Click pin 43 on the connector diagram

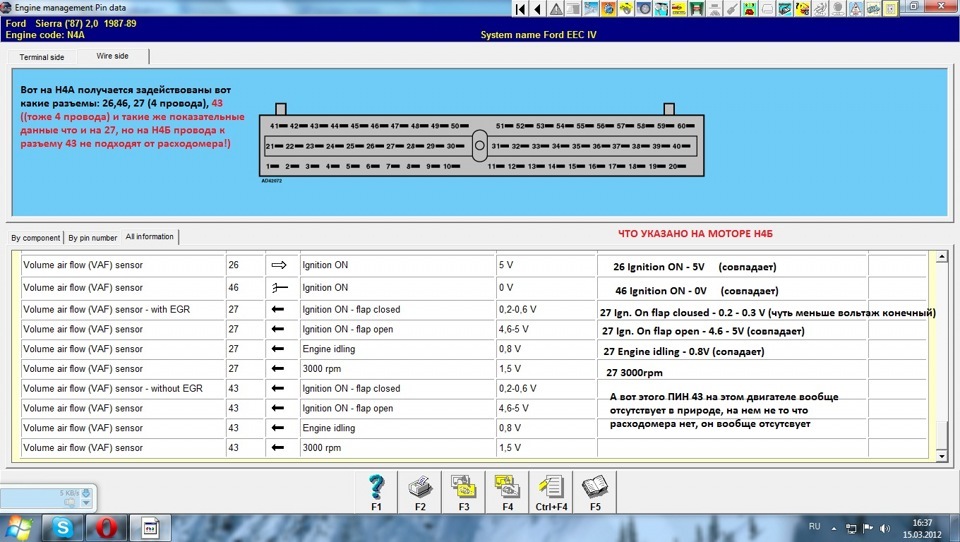(x=318, y=126)
